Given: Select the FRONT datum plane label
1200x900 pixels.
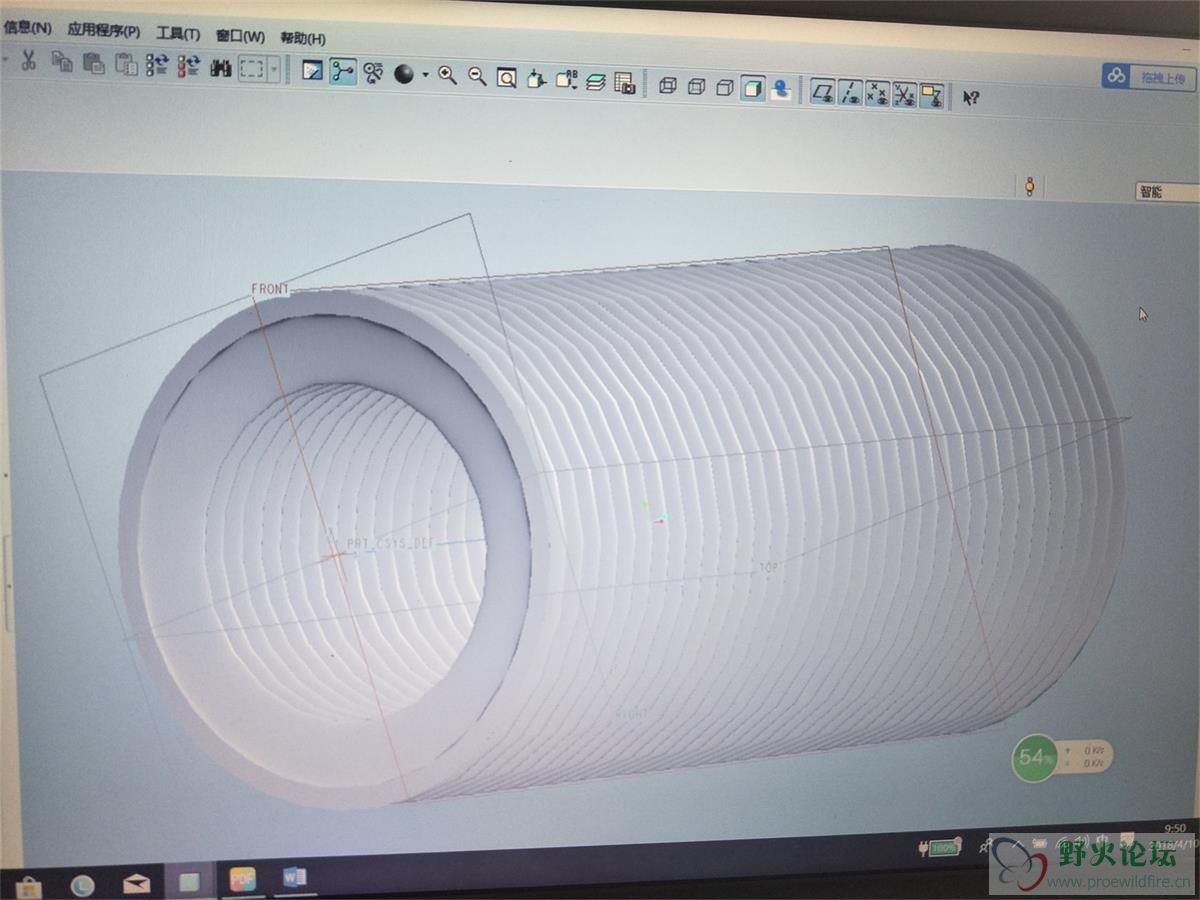Looking at the screenshot, I should pyautogui.click(x=269, y=289).
